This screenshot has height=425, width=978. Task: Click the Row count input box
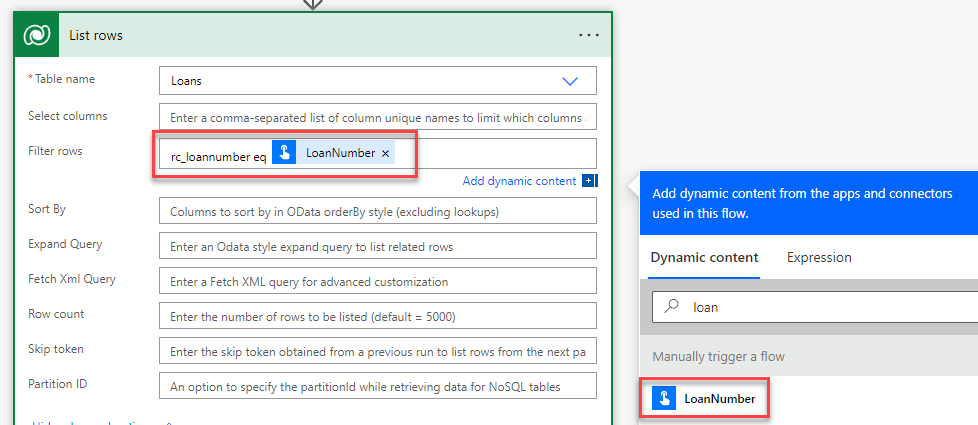[377, 317]
